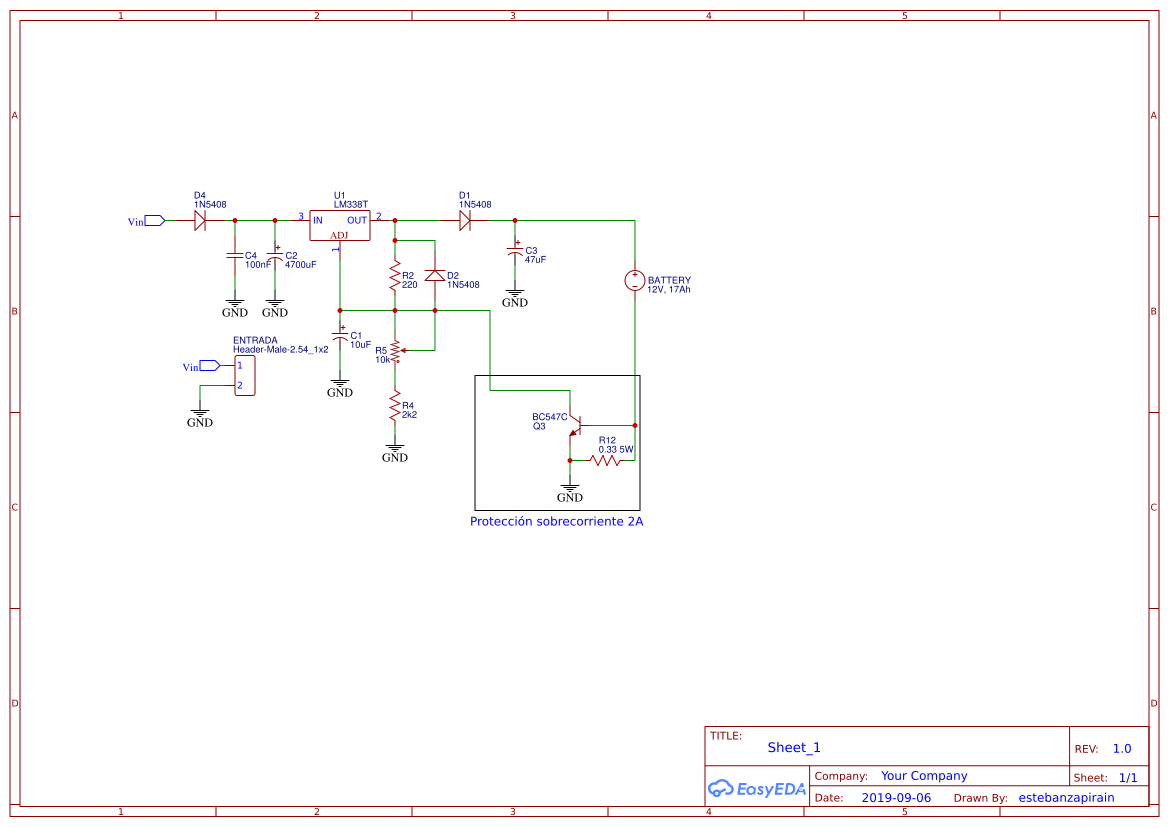
Task: Click the EasyEDA cloud logo
Action: [x=720, y=789]
